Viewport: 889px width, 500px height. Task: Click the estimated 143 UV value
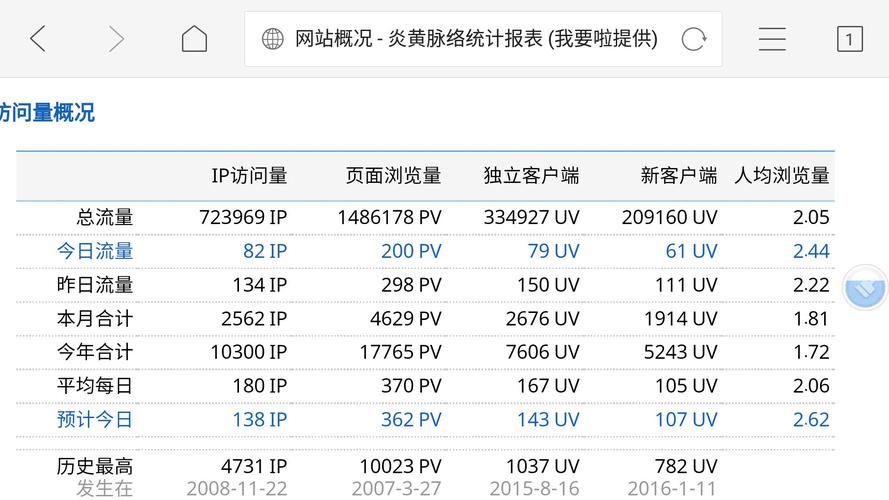548,420
